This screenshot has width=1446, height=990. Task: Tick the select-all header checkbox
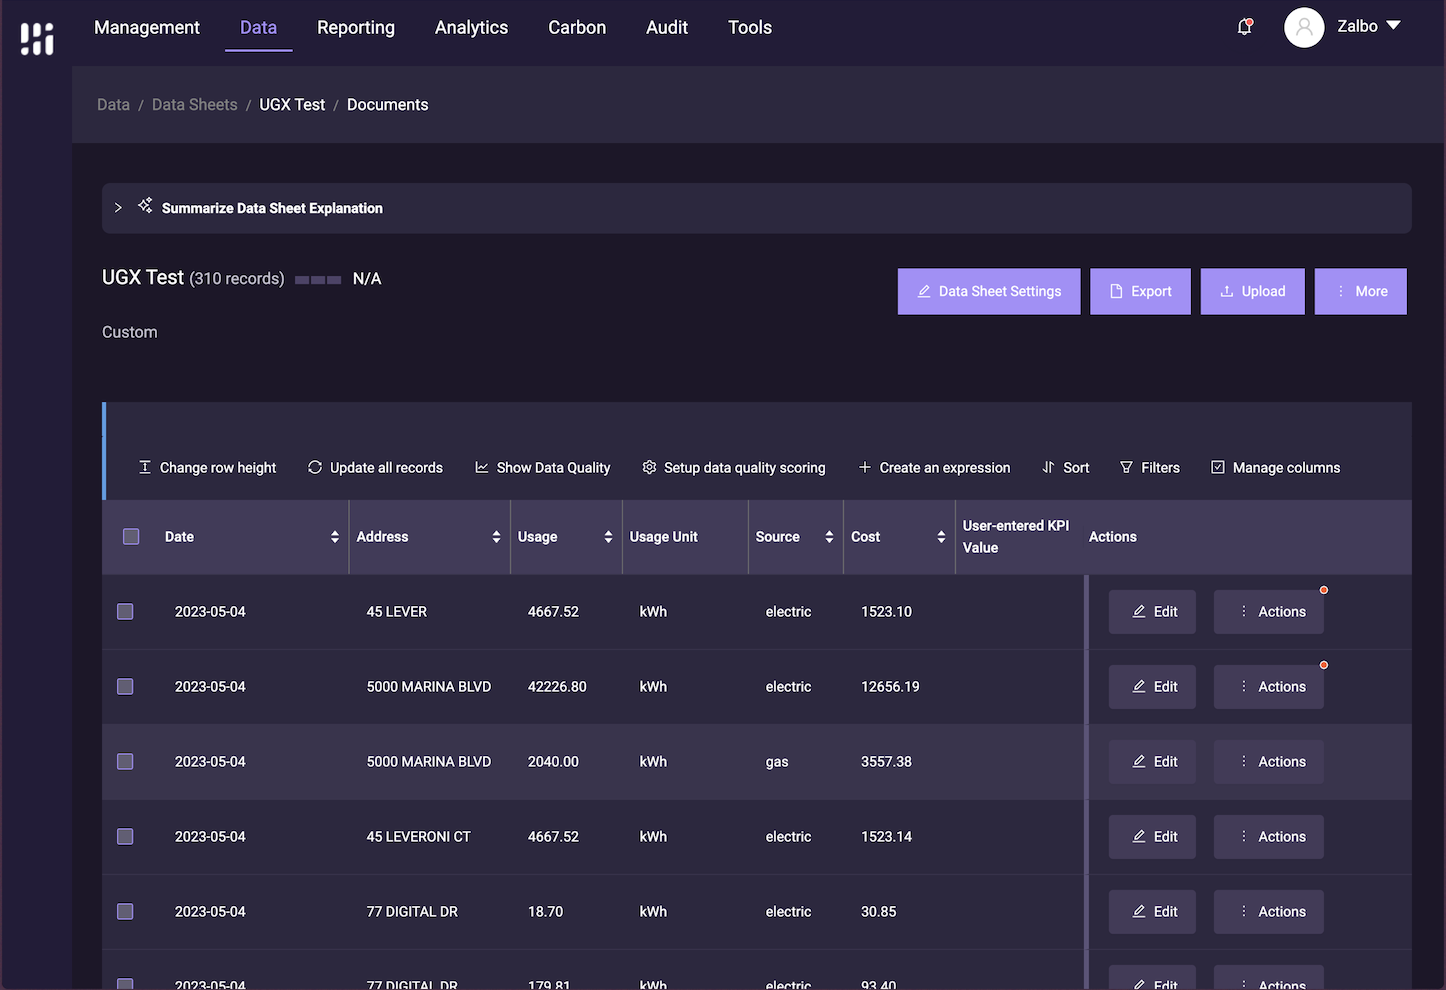[x=131, y=536]
